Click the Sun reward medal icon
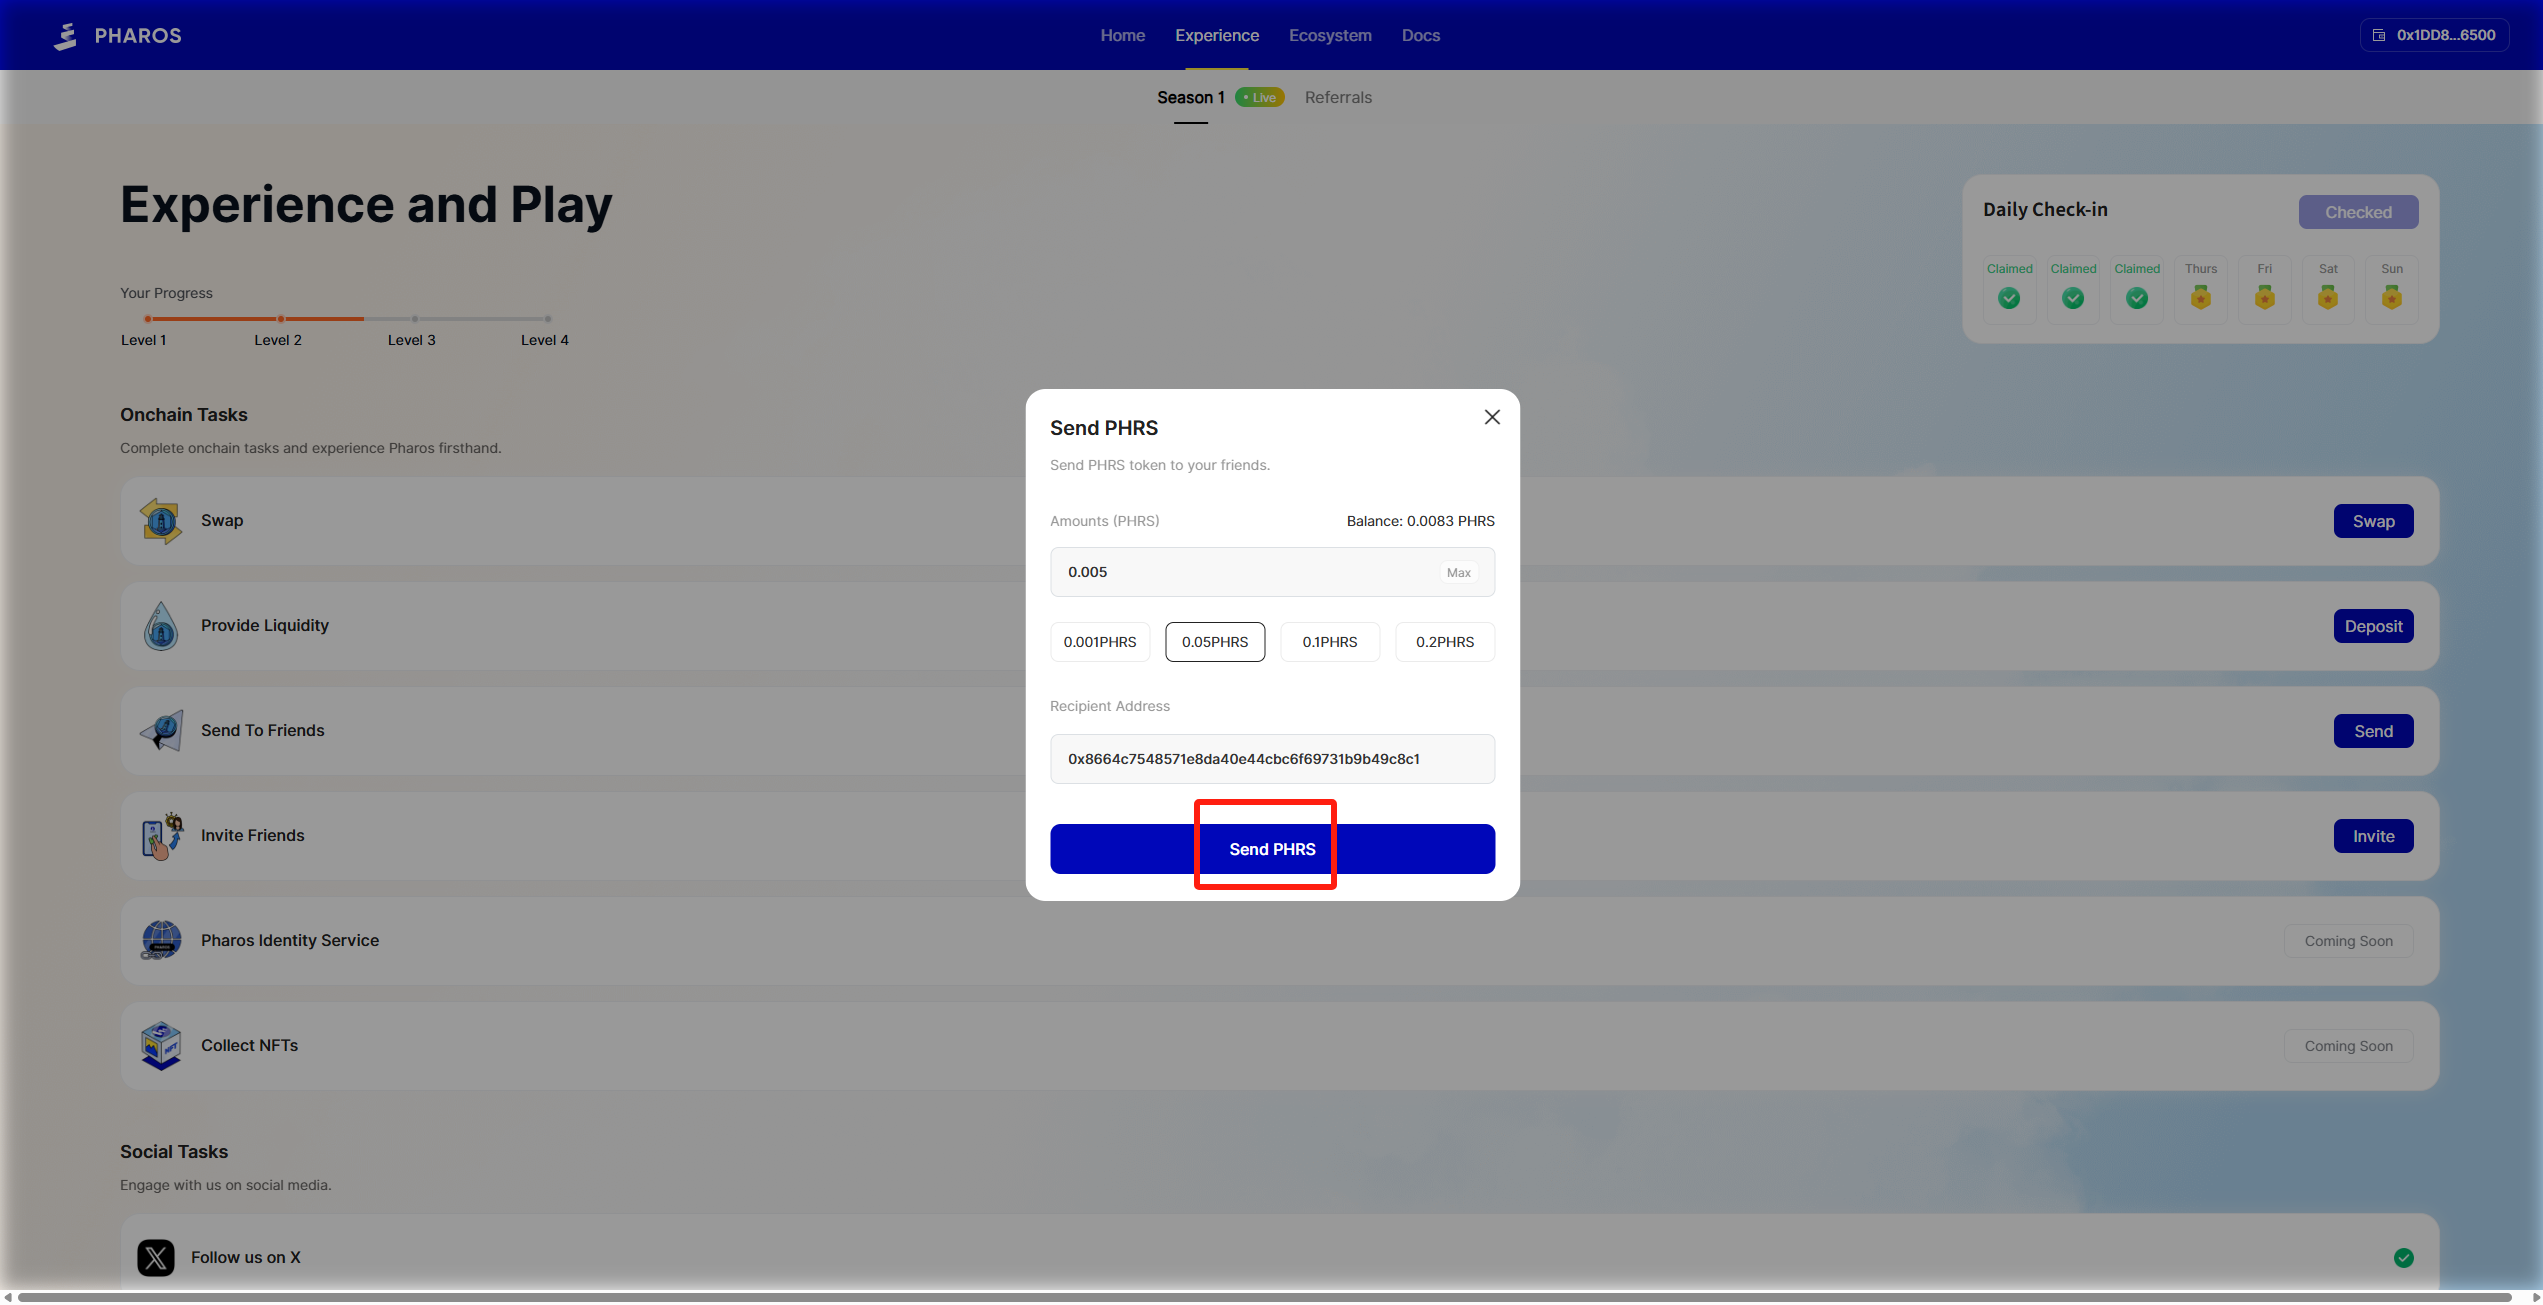 pyautogui.click(x=2392, y=297)
